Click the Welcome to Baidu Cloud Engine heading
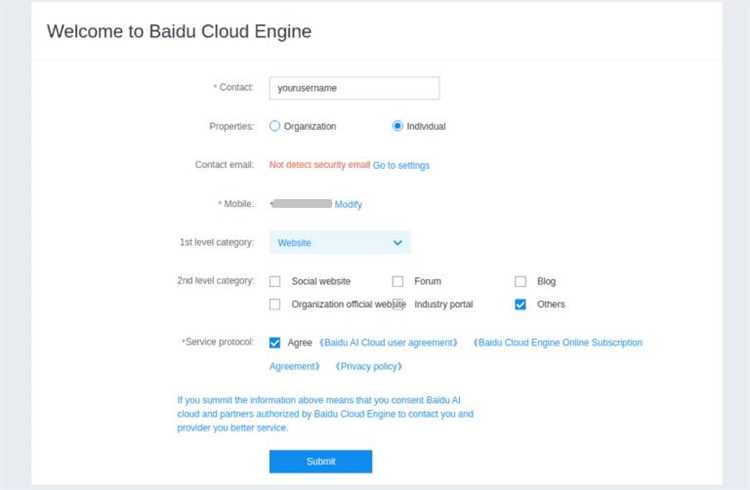 click(179, 32)
